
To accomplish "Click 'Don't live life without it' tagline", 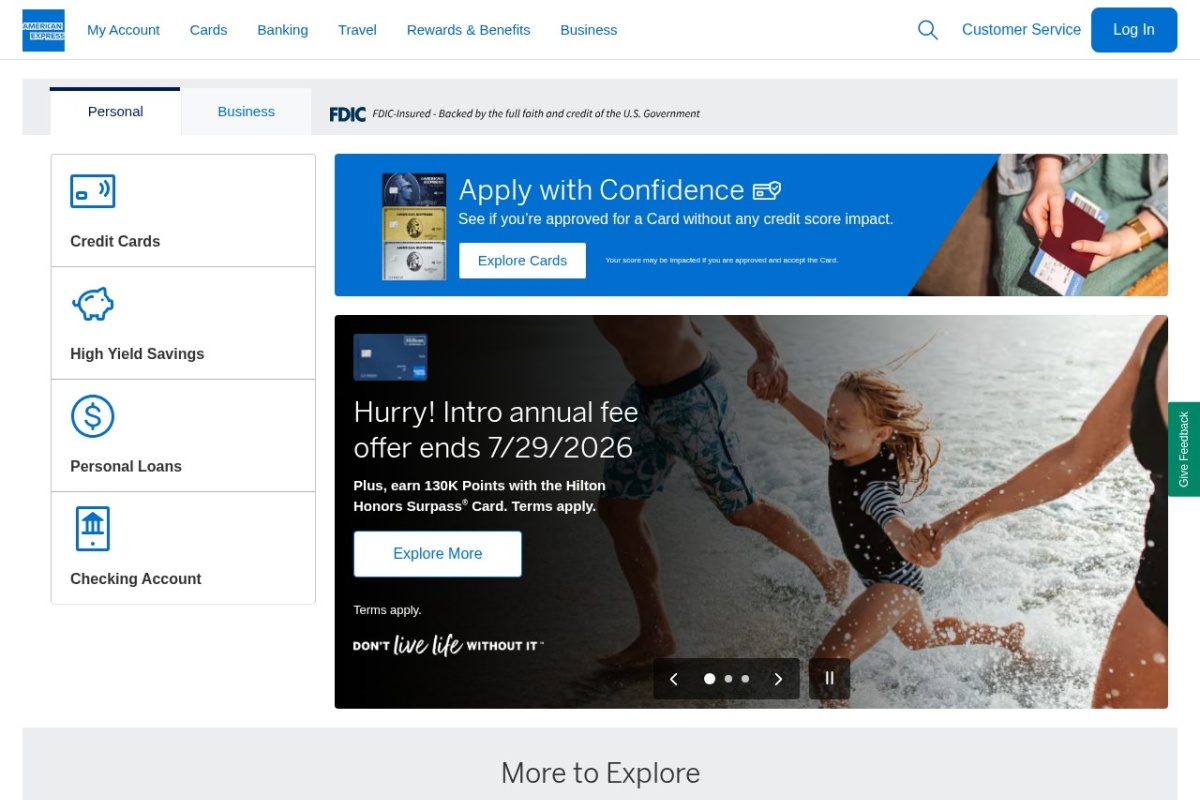I will (x=448, y=645).
